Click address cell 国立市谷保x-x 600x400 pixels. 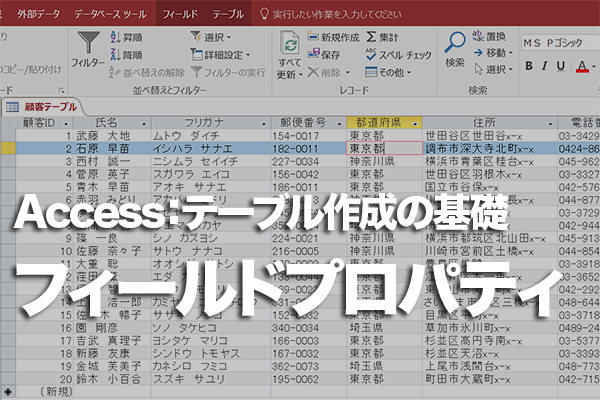click(490, 187)
